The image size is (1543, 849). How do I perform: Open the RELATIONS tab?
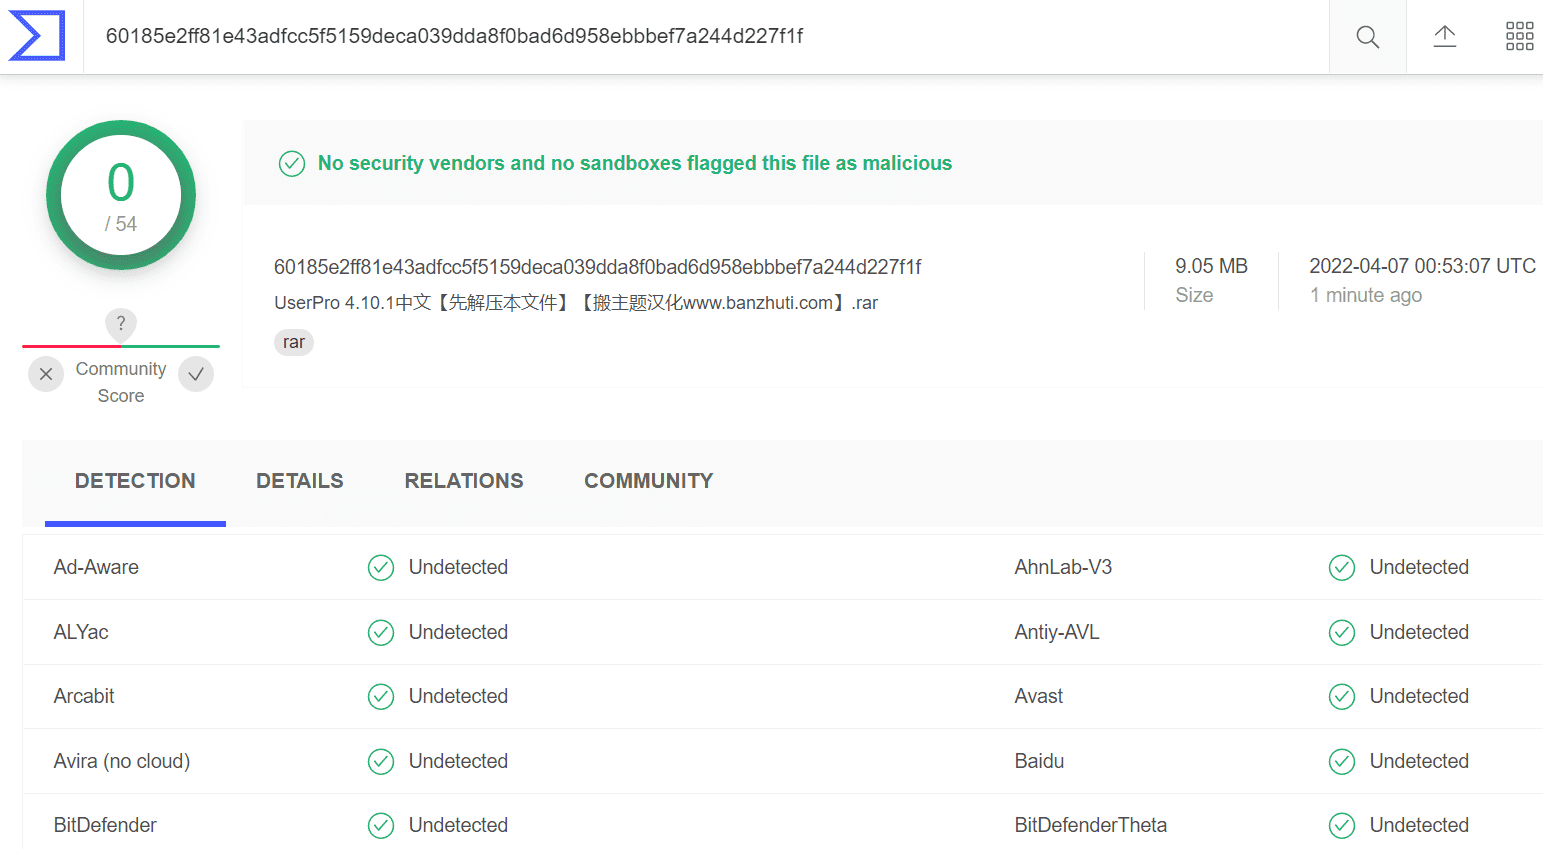coord(464,481)
